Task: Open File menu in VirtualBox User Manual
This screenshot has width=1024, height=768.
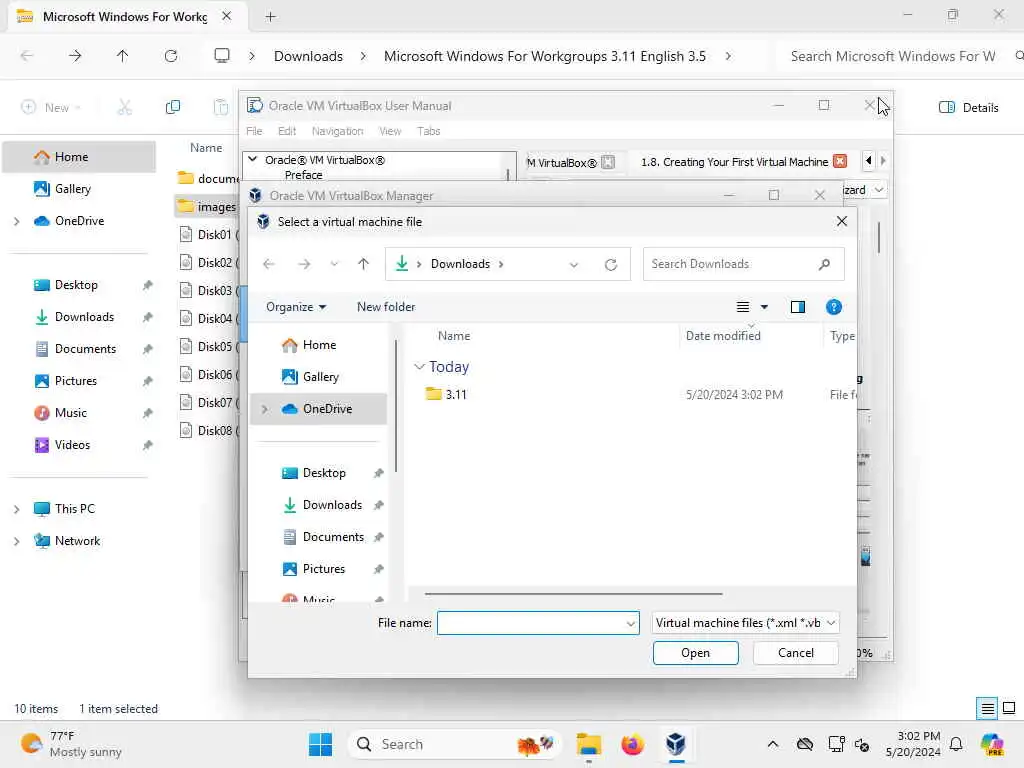Action: pos(254,131)
